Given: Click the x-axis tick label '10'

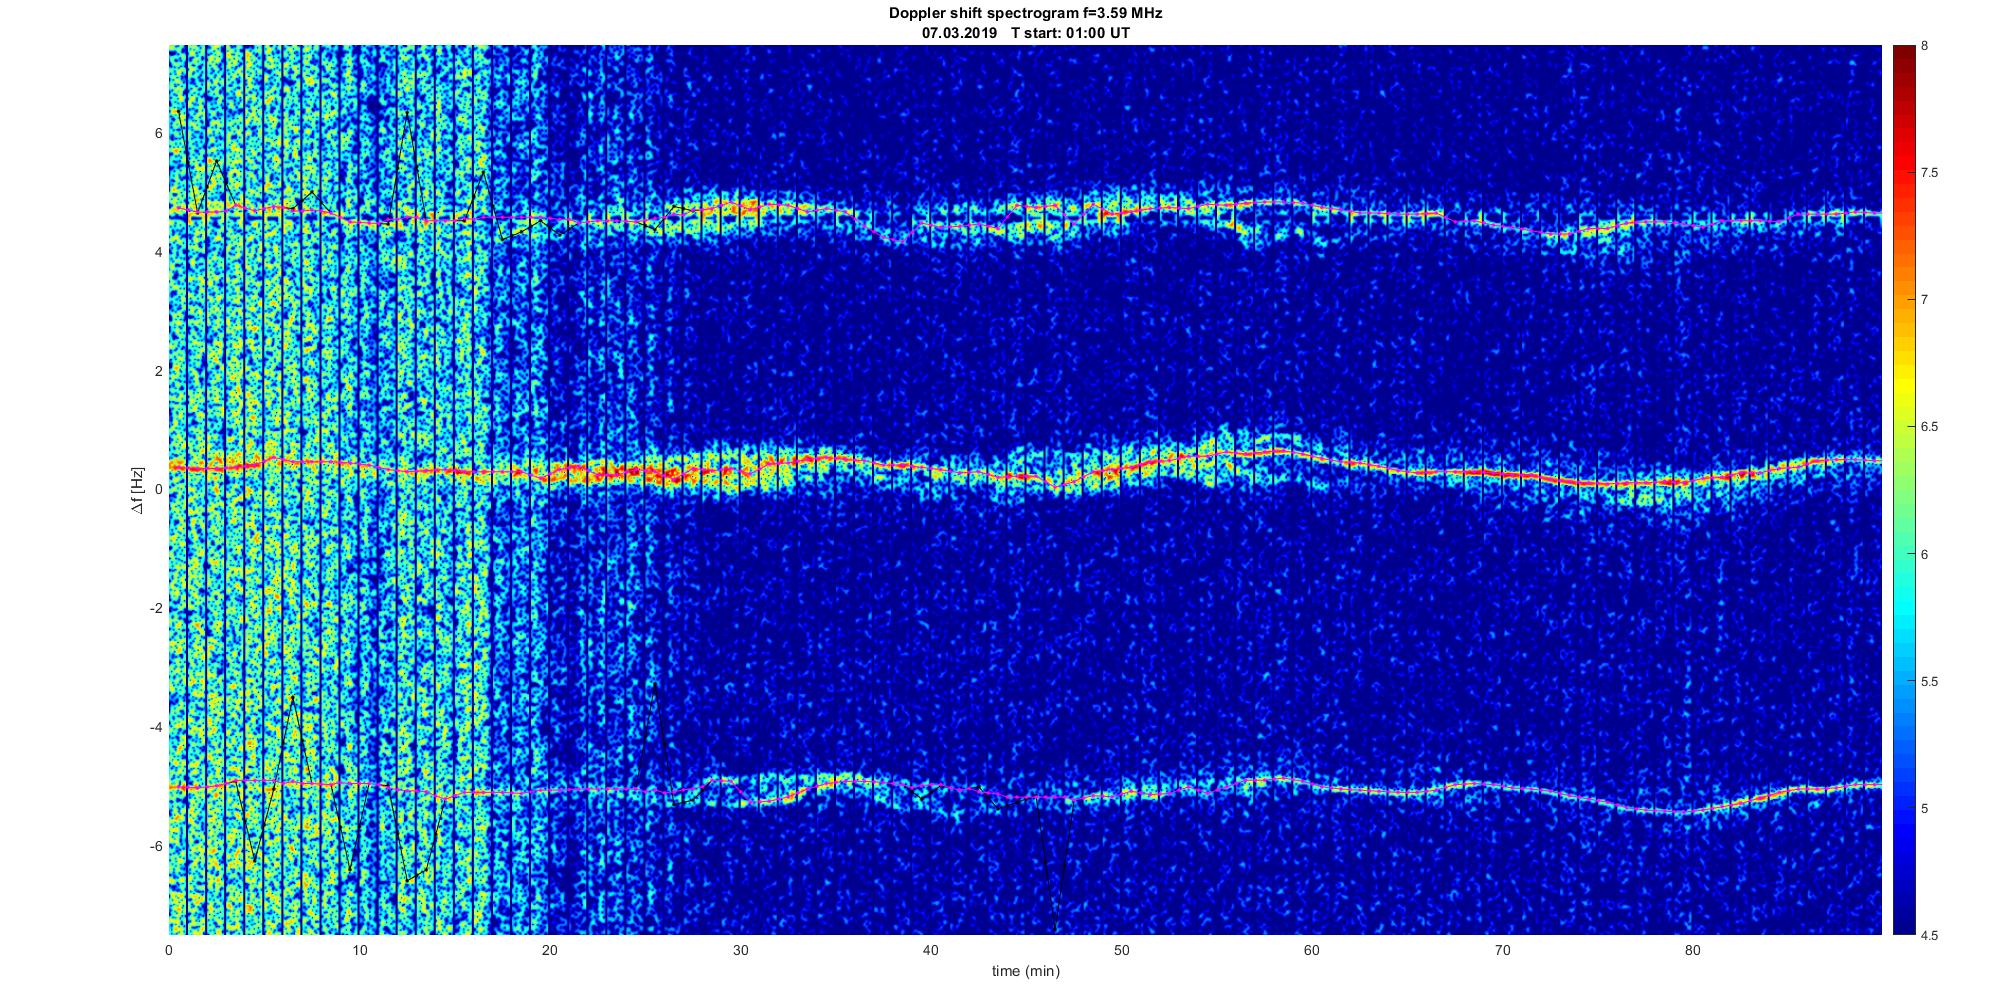Looking at the screenshot, I should [359, 950].
